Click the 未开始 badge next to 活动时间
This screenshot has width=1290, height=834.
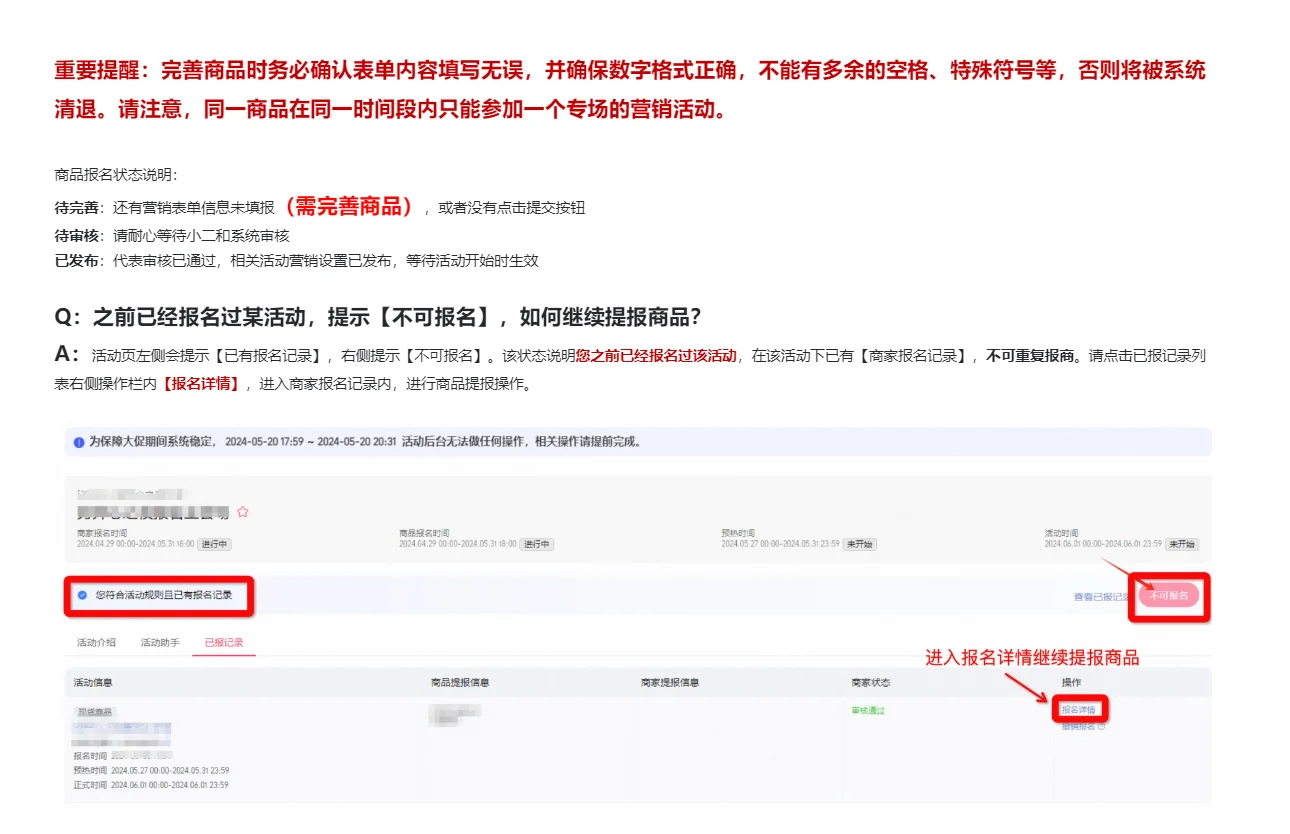click(1184, 546)
